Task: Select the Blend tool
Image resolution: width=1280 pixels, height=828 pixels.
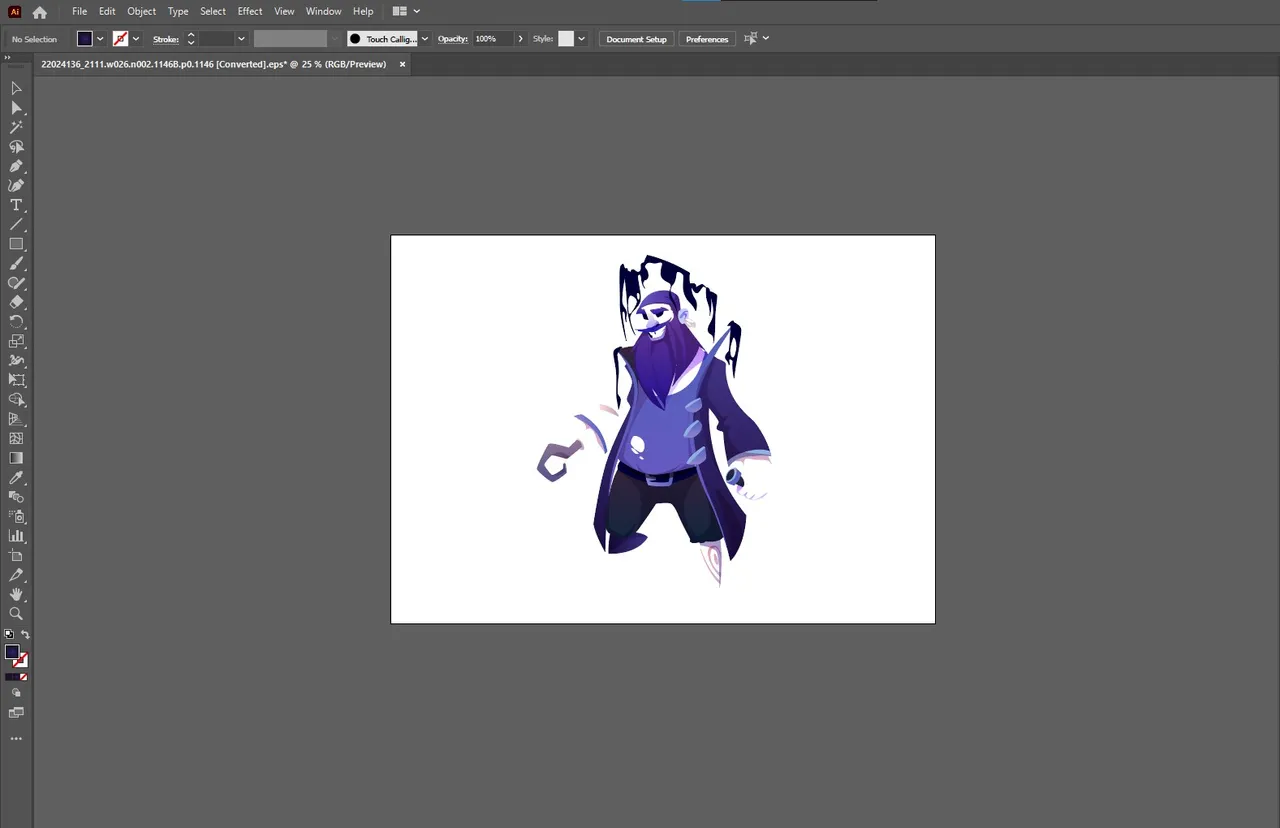Action: tap(16, 497)
